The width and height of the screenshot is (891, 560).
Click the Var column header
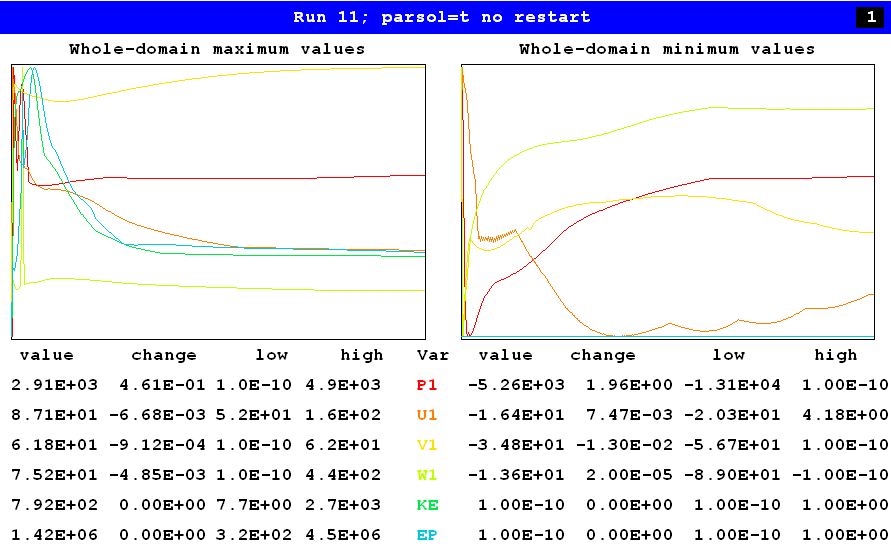click(433, 355)
